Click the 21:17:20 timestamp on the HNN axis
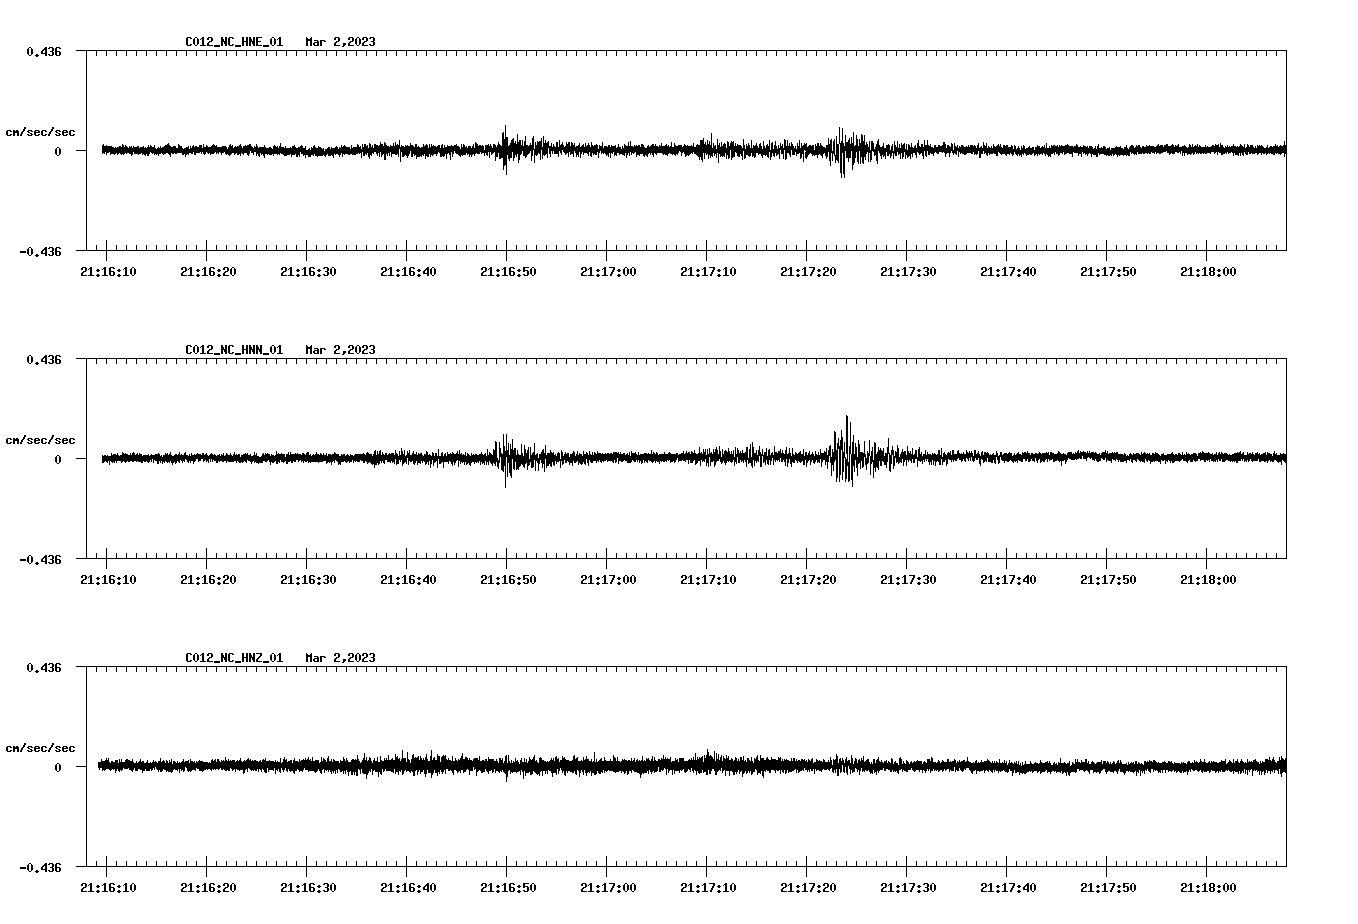Image resolution: width=1358 pixels, height=924 pixels. 807,578
